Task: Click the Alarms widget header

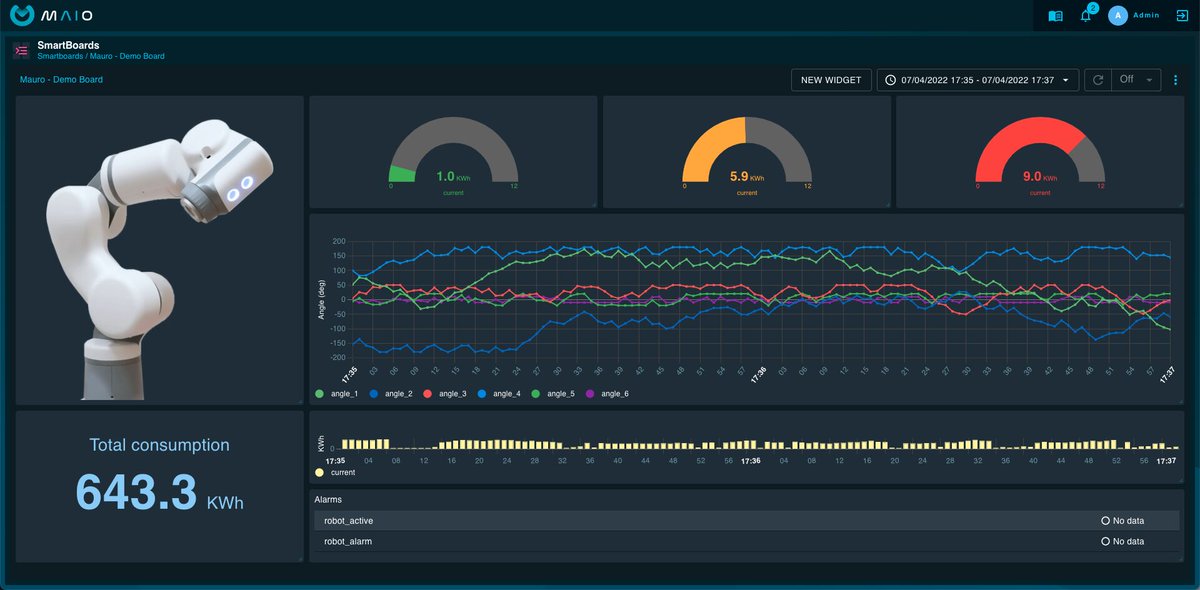Action: click(330, 498)
